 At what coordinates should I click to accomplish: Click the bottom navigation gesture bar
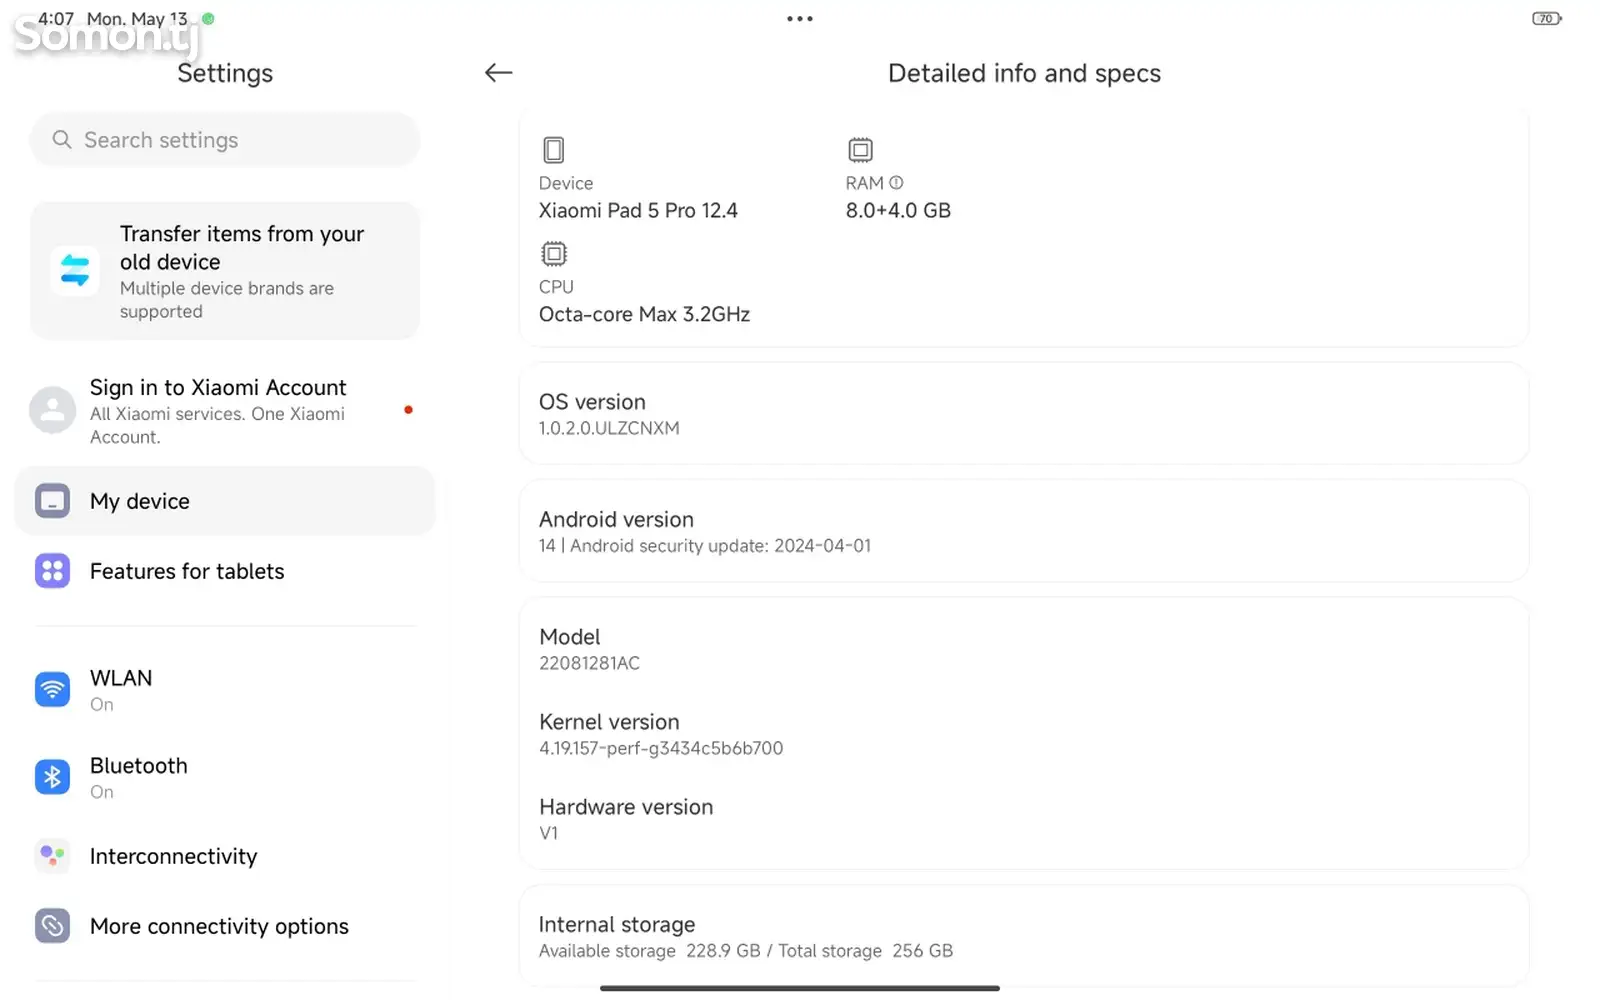[800, 988]
